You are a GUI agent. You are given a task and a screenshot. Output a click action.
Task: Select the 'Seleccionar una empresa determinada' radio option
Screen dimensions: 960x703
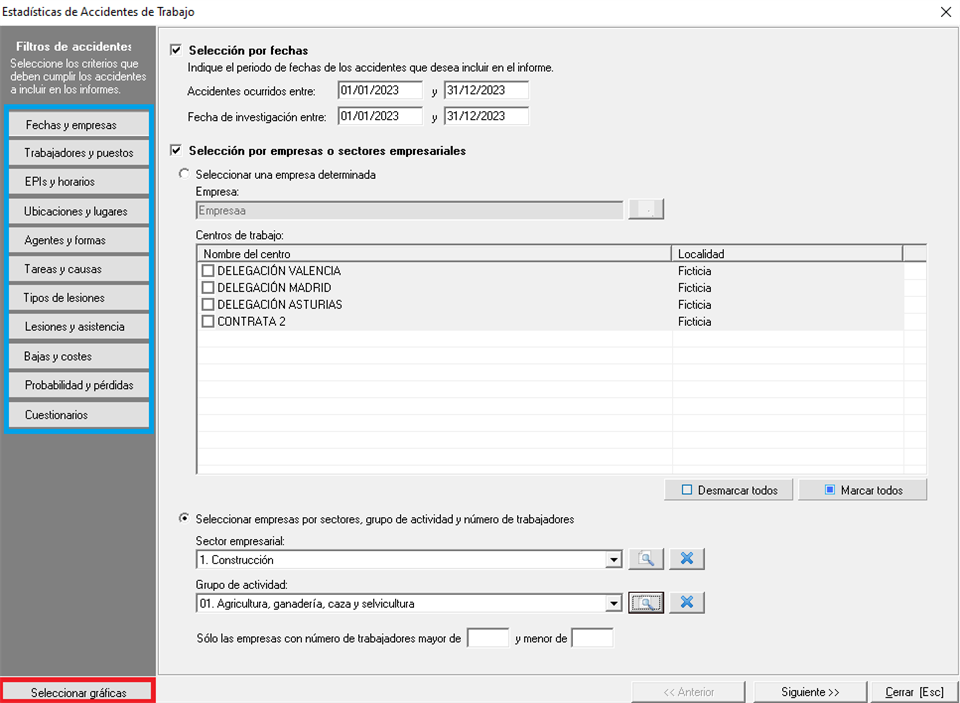183,174
